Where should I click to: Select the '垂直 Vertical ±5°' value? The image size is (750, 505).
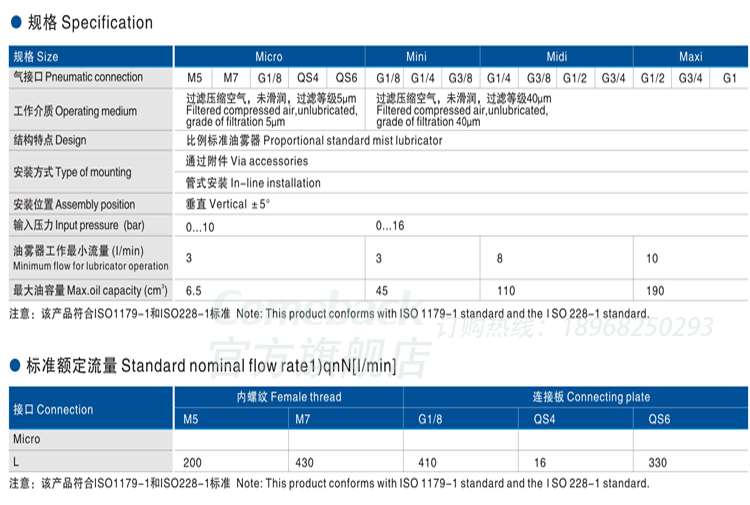228,204
